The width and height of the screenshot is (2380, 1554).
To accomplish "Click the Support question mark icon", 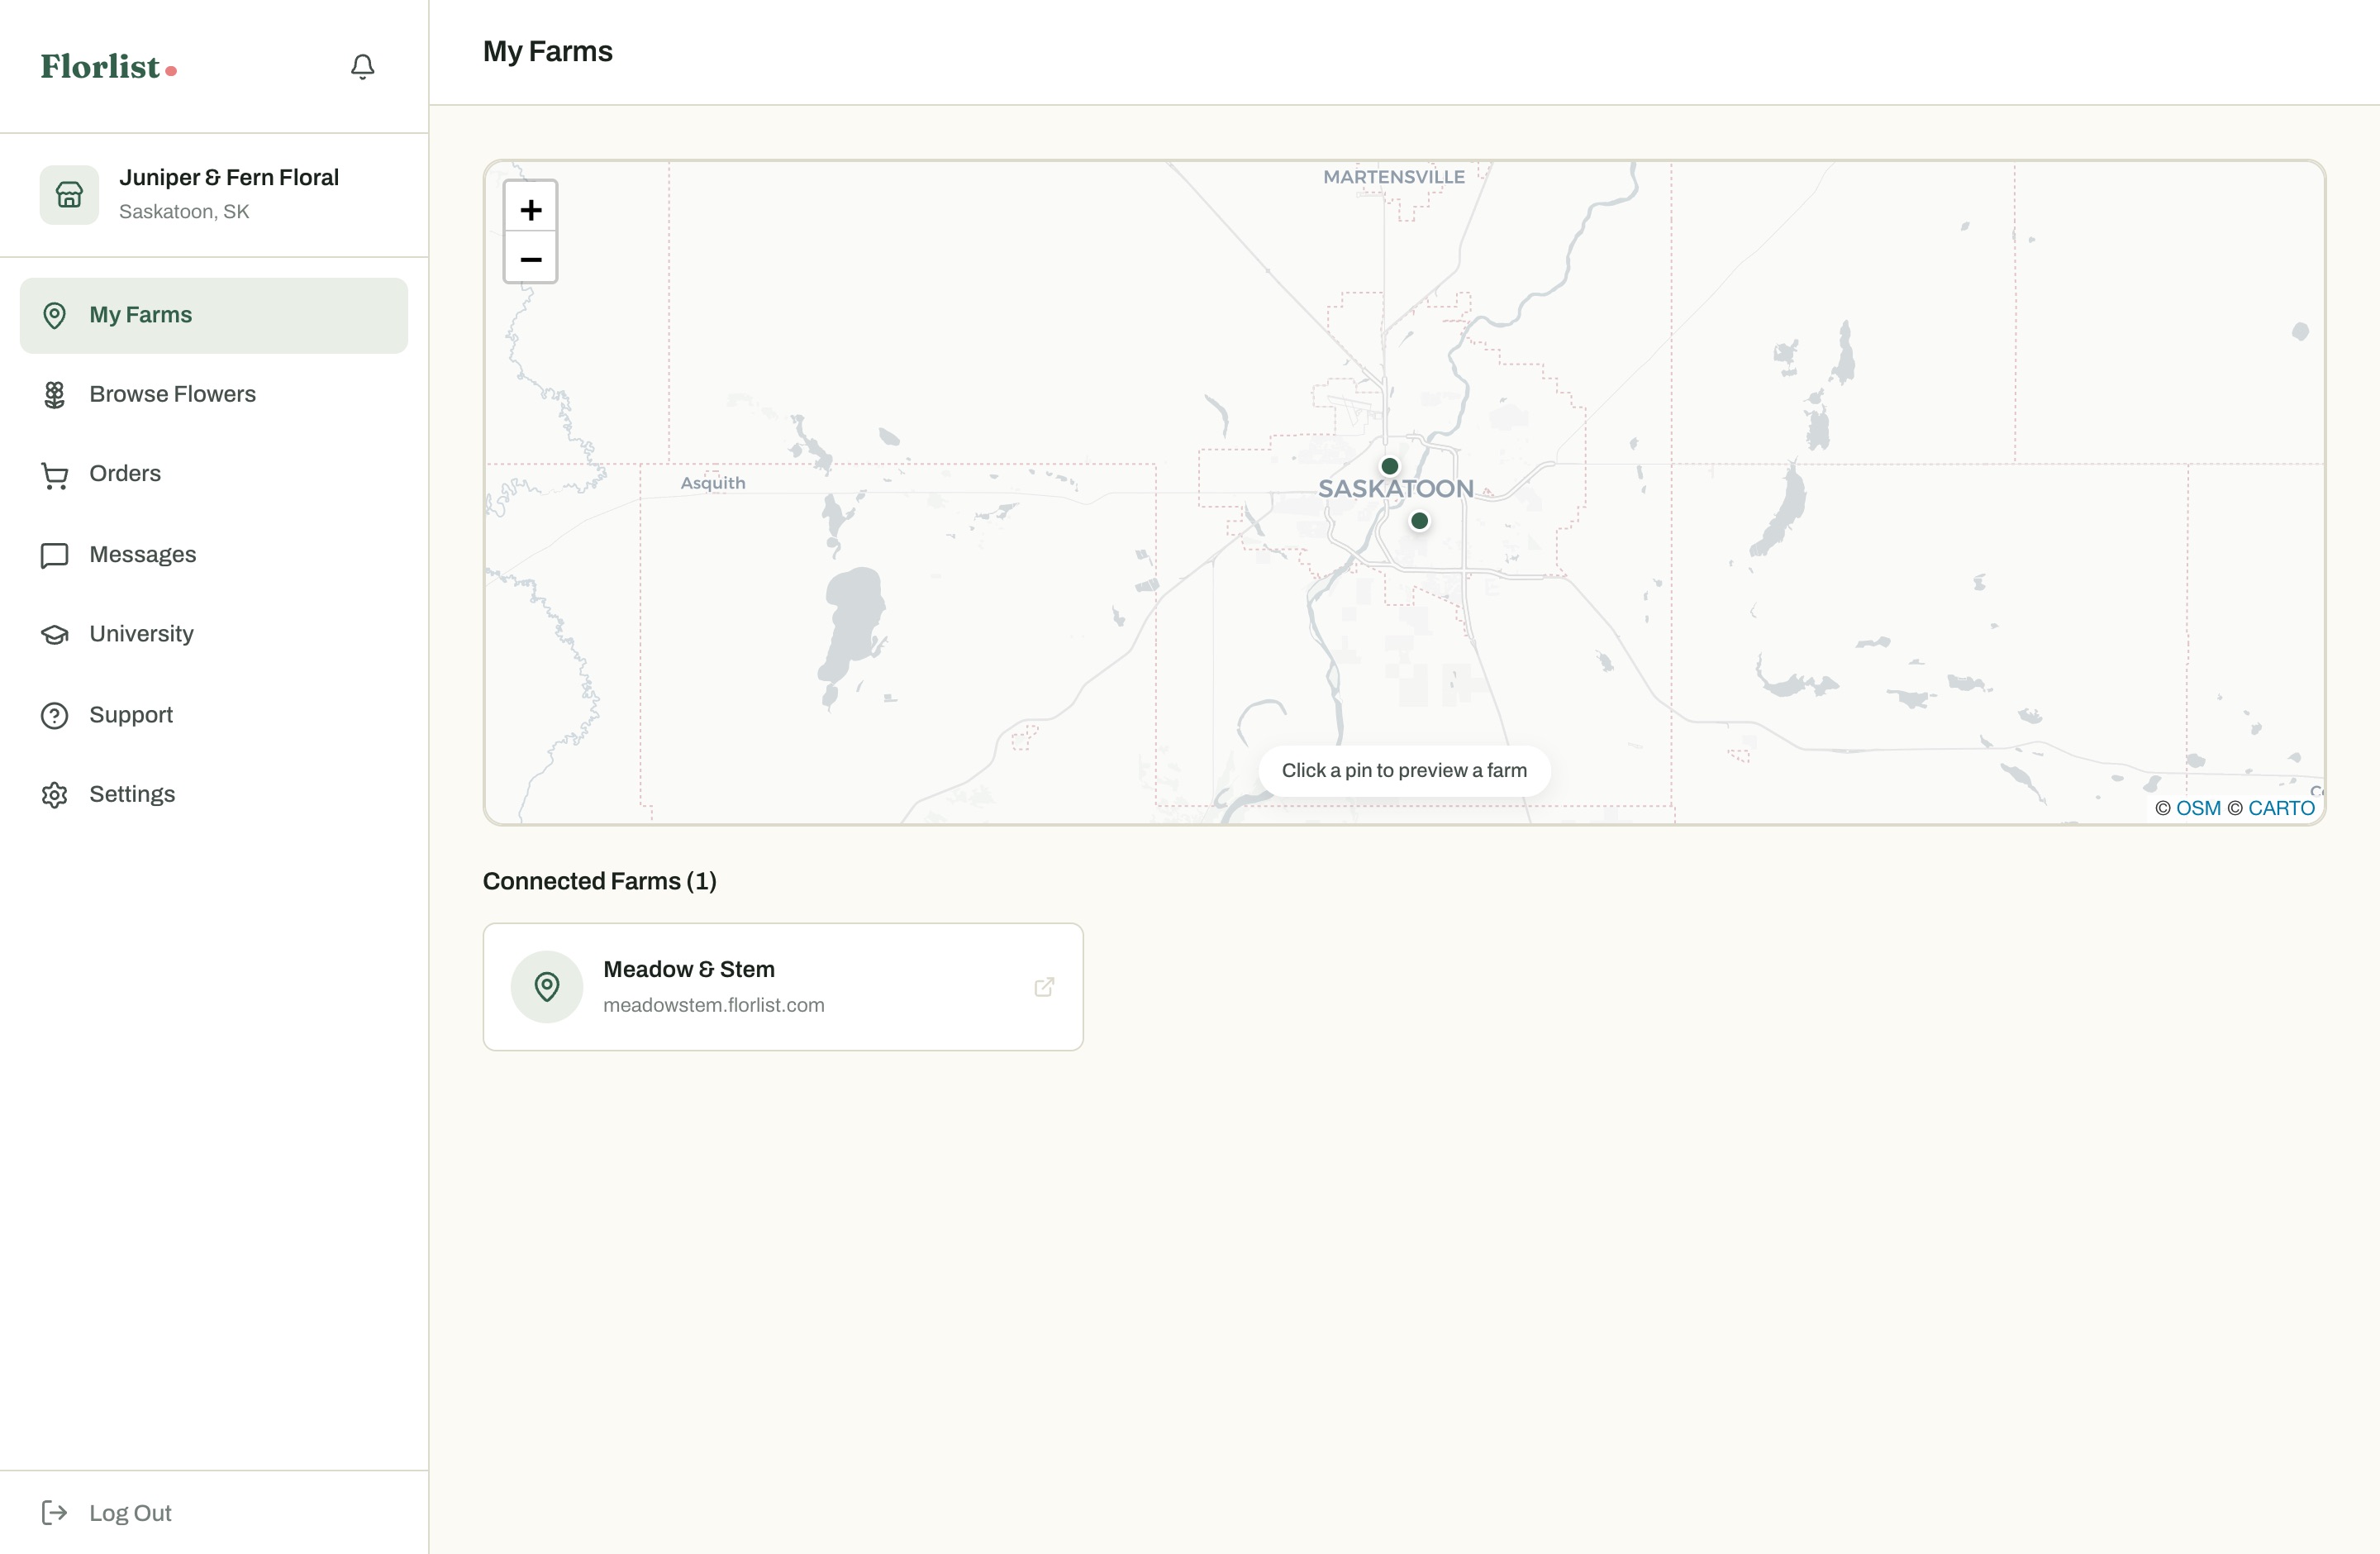I will (x=54, y=716).
